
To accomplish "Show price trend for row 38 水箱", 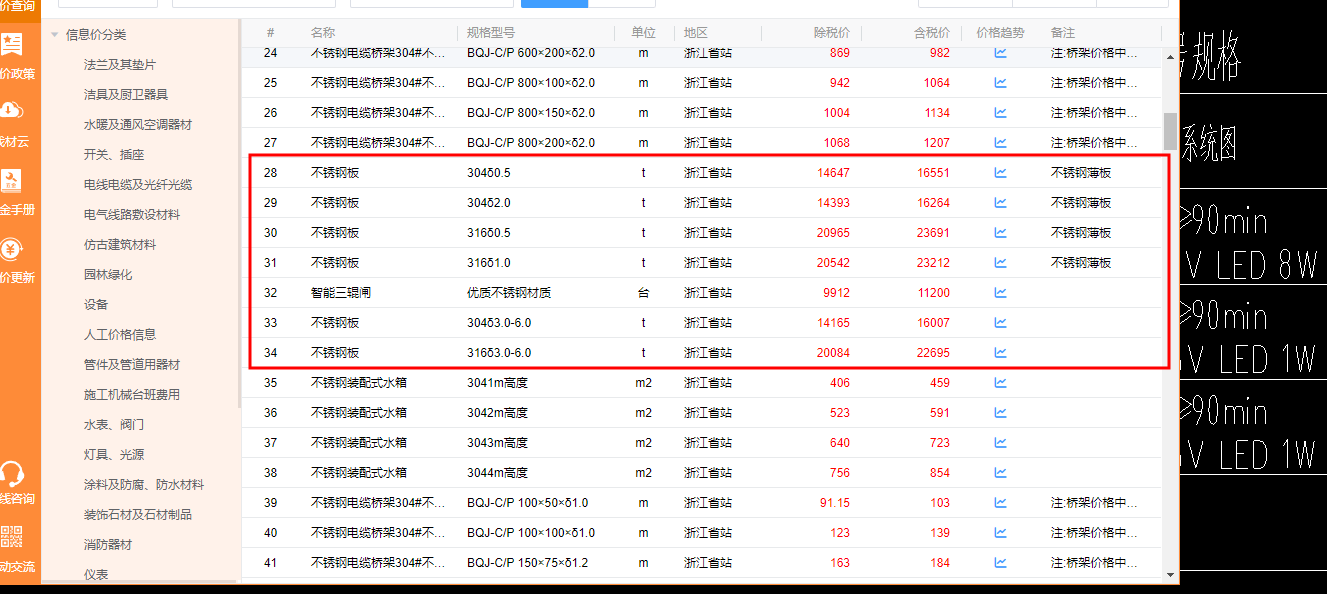I will [x=1000, y=473].
